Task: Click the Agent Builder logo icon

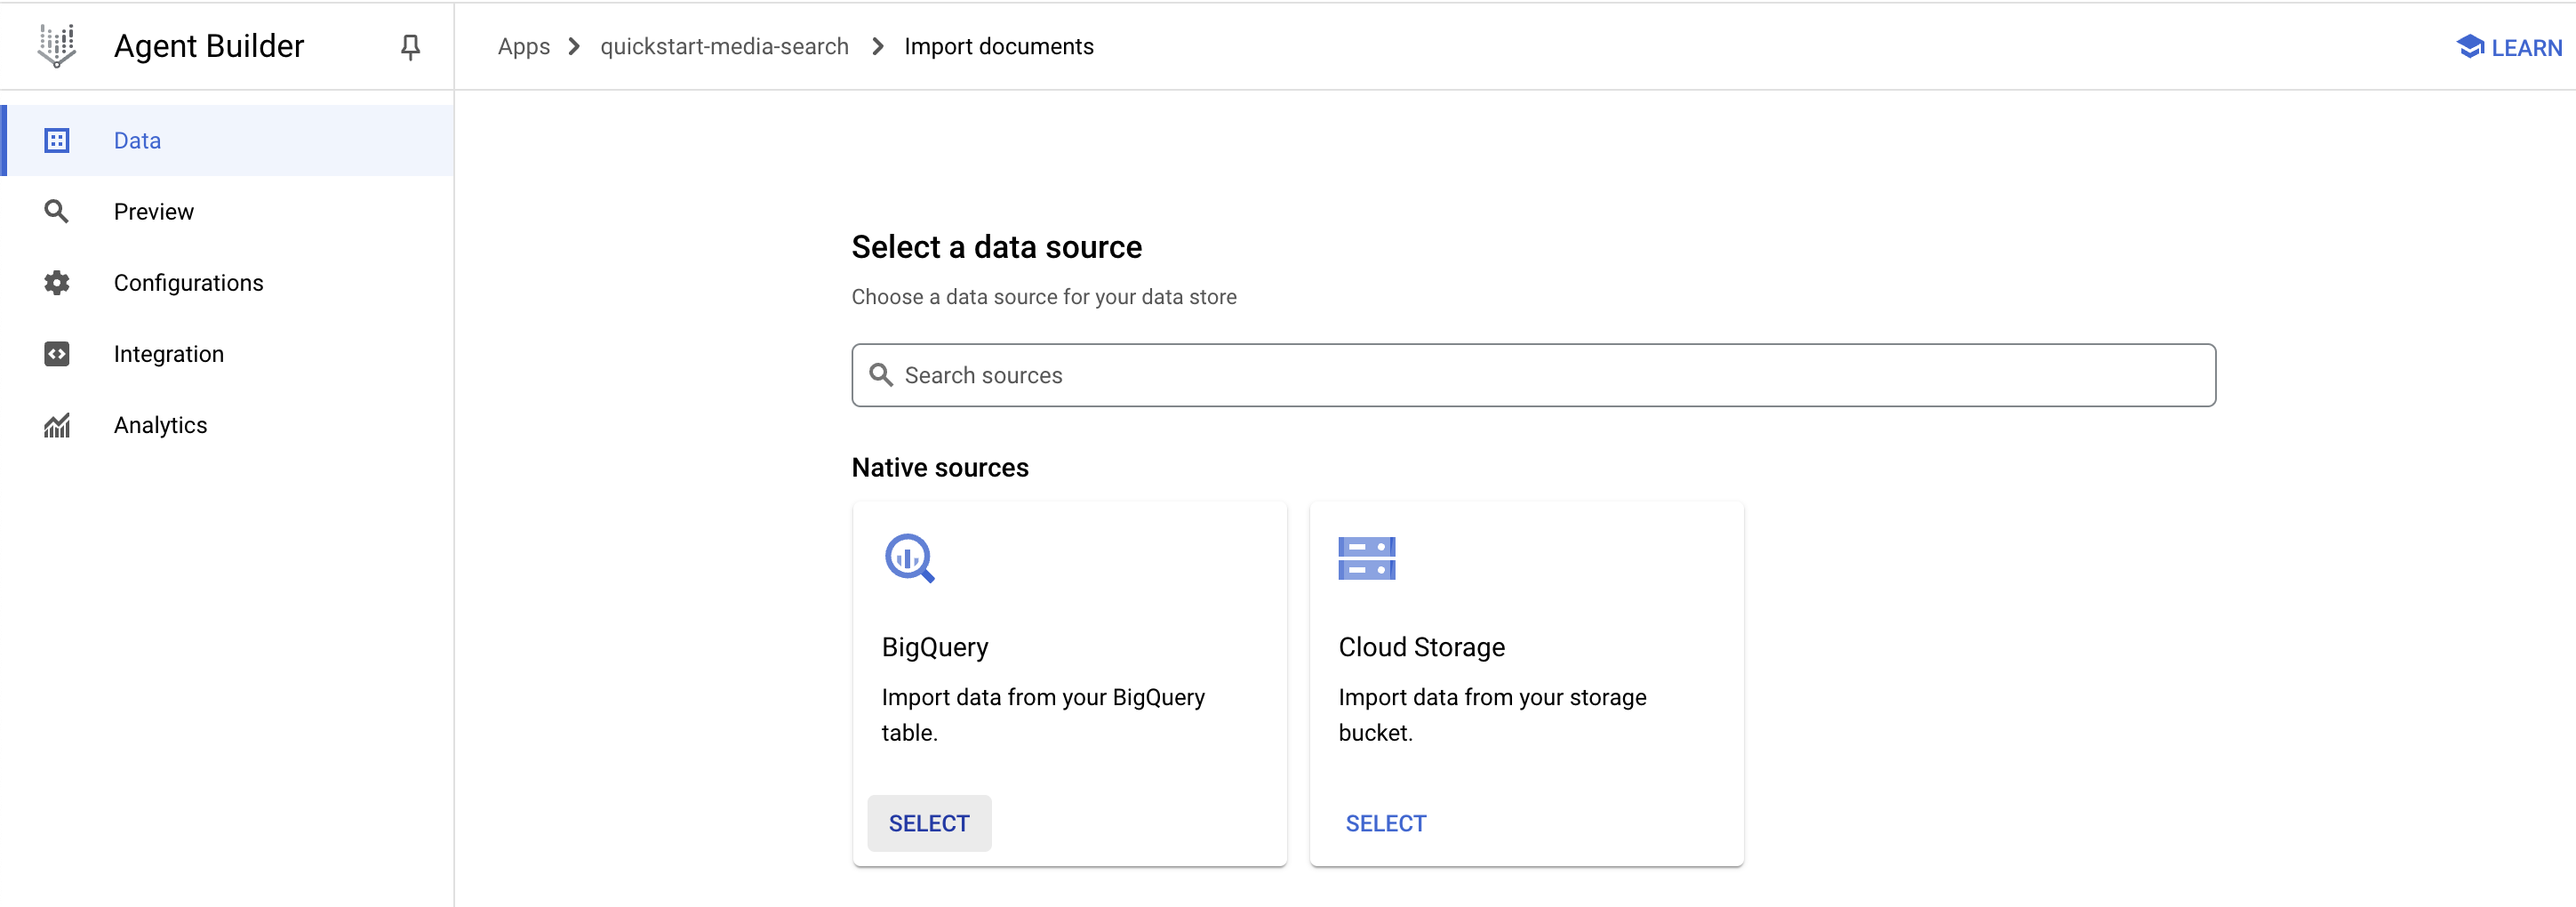Action: (x=57, y=46)
